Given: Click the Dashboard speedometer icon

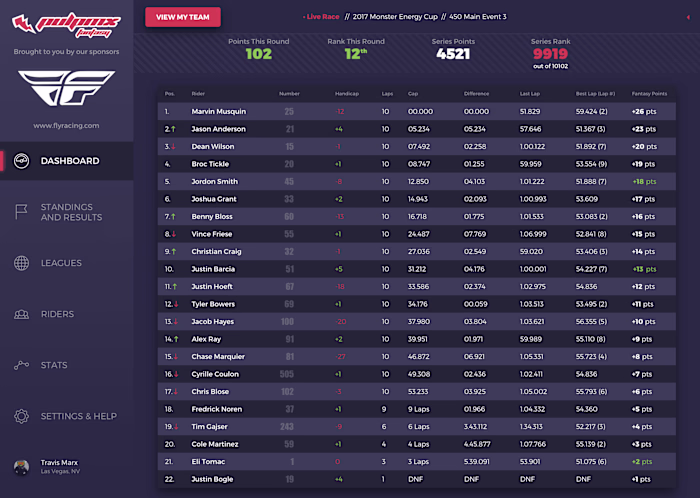Looking at the screenshot, I should [x=21, y=161].
